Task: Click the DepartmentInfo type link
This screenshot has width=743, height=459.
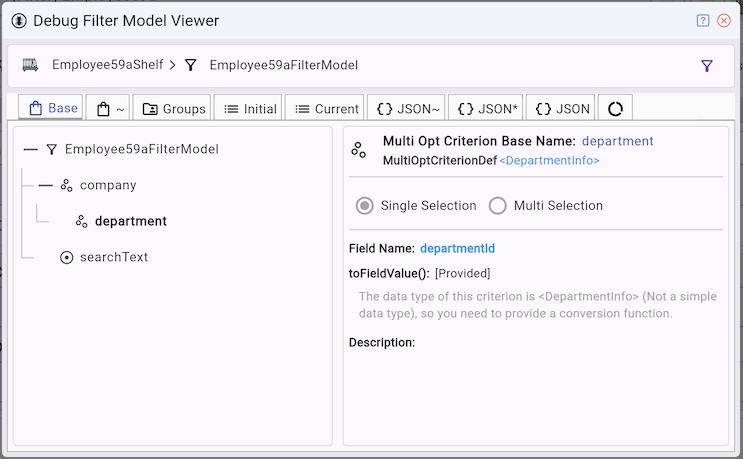Action: click(549, 160)
